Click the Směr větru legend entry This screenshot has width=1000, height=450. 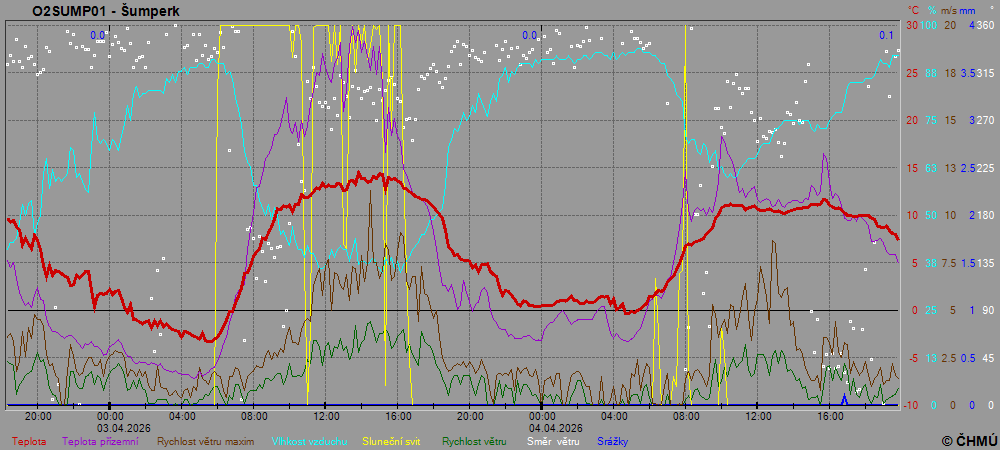click(552, 440)
